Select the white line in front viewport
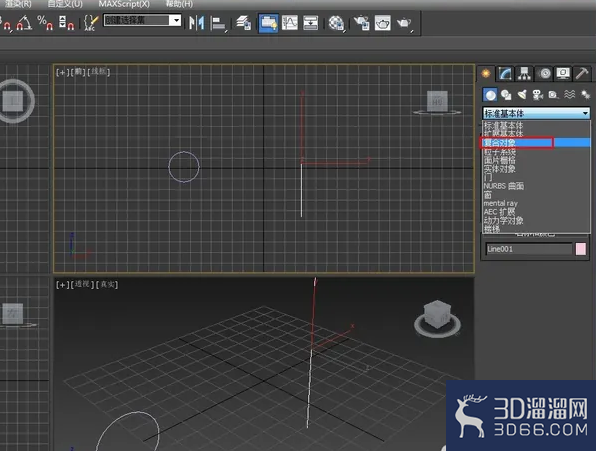The image size is (596, 451). click(x=301, y=190)
